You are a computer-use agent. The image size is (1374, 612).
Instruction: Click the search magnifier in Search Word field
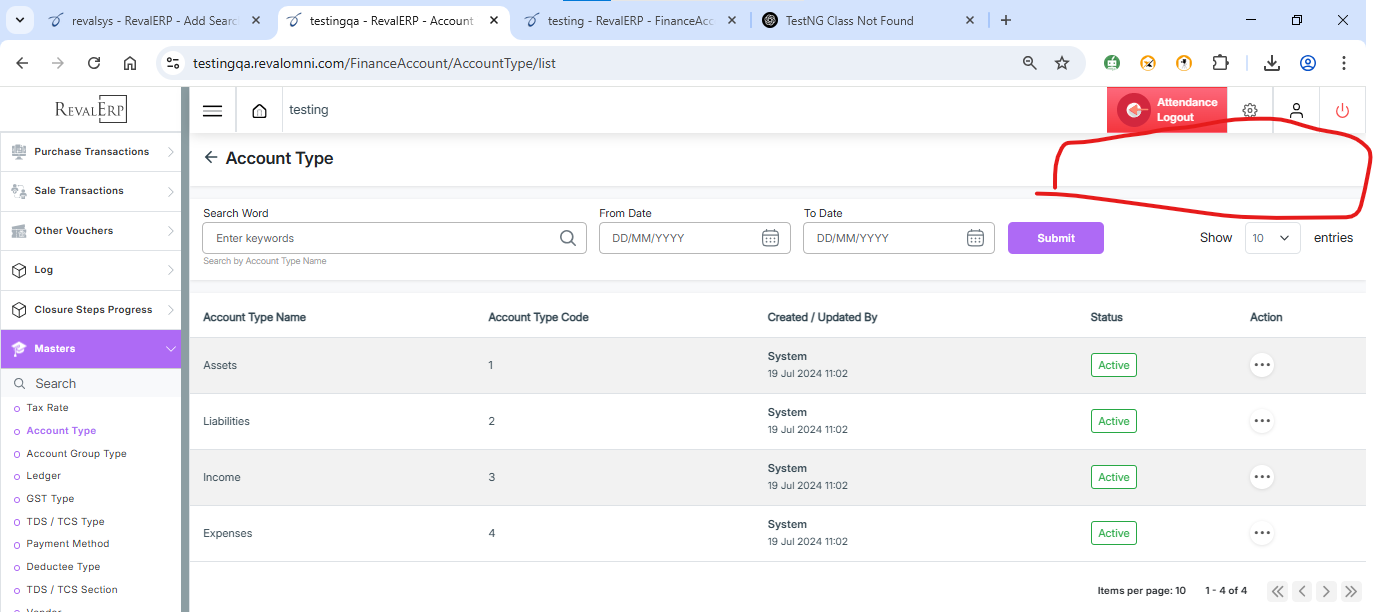(x=567, y=238)
